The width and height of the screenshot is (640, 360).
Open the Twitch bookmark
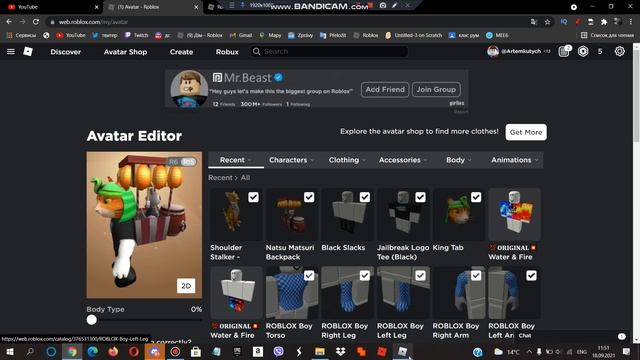(x=136, y=36)
